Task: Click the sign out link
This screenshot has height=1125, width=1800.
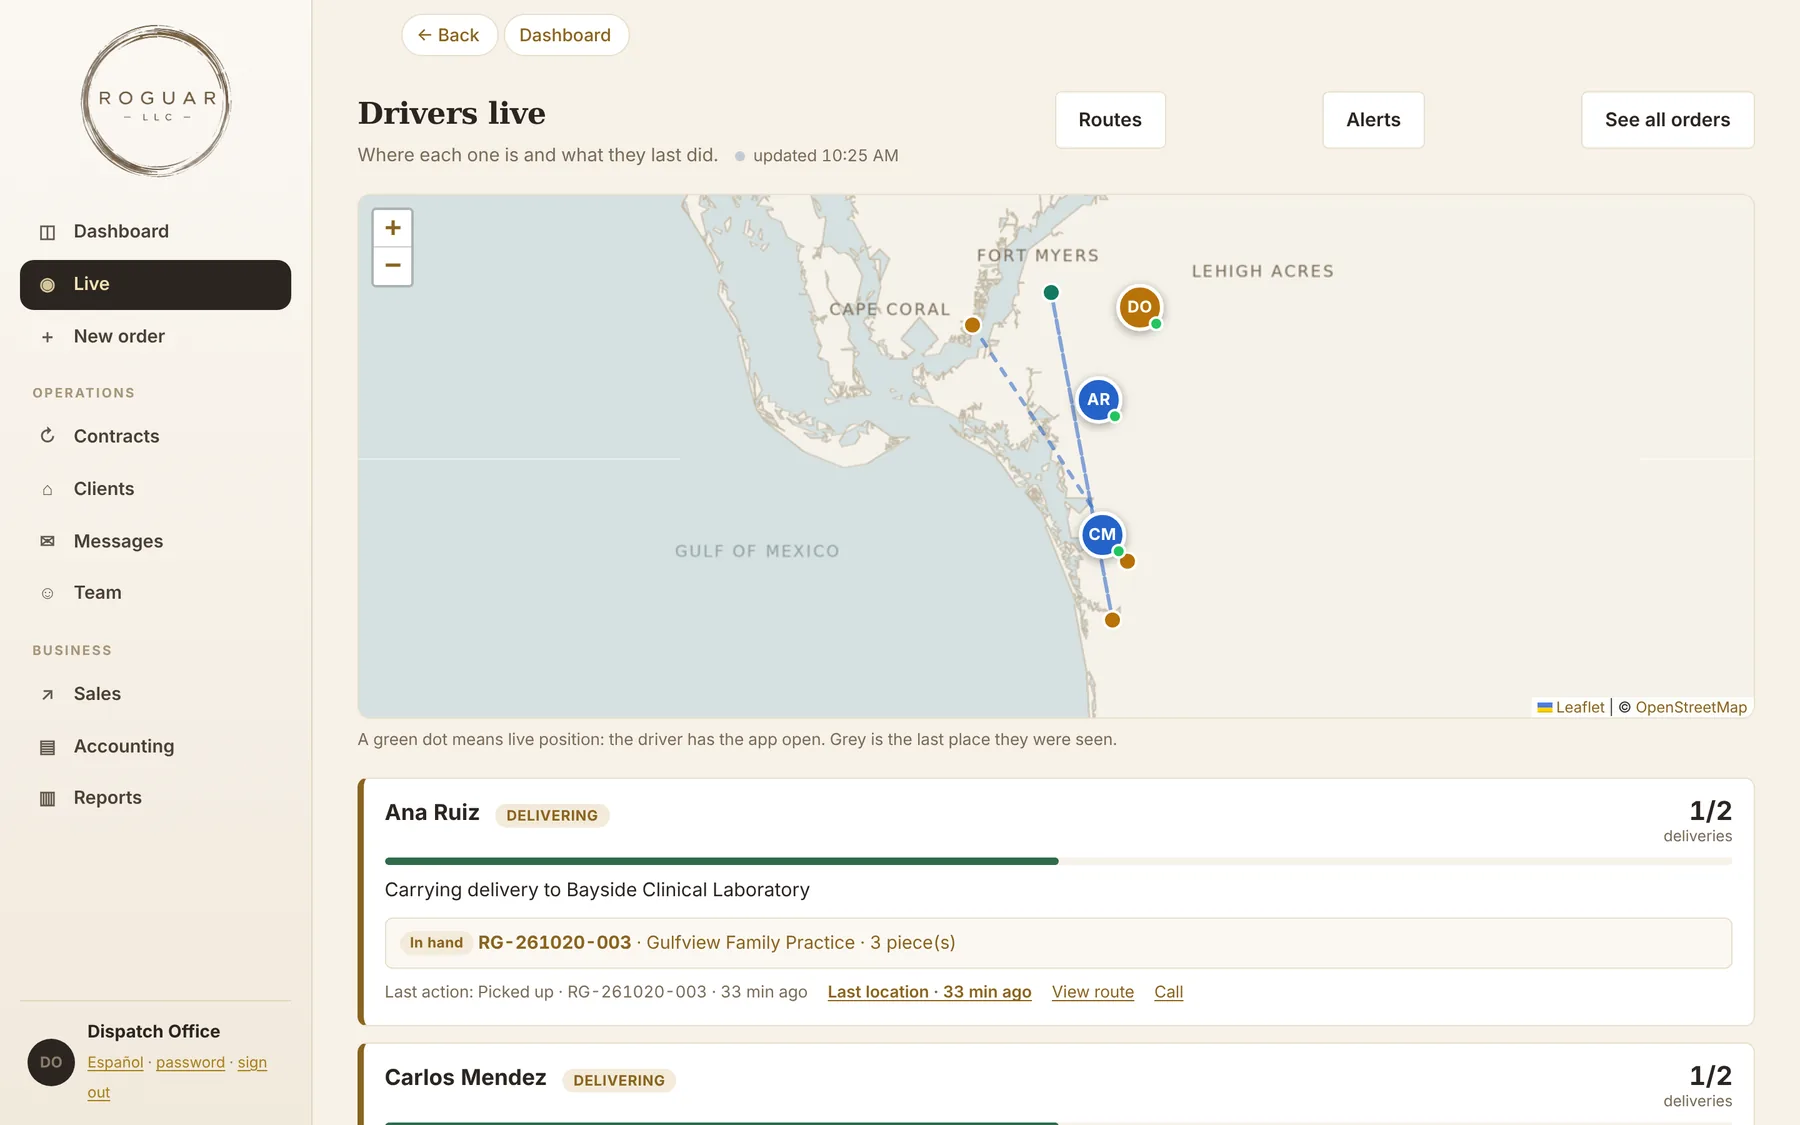Action: click(x=252, y=1062)
